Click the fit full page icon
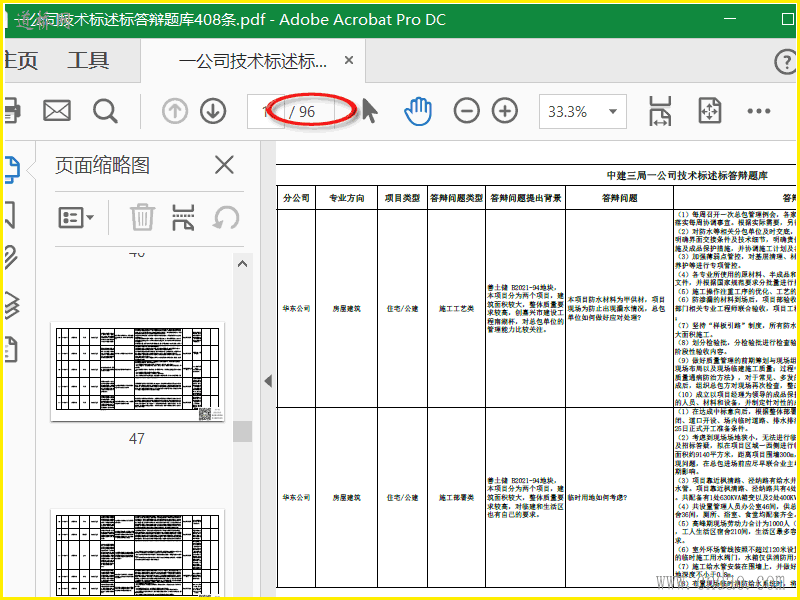 tap(710, 111)
